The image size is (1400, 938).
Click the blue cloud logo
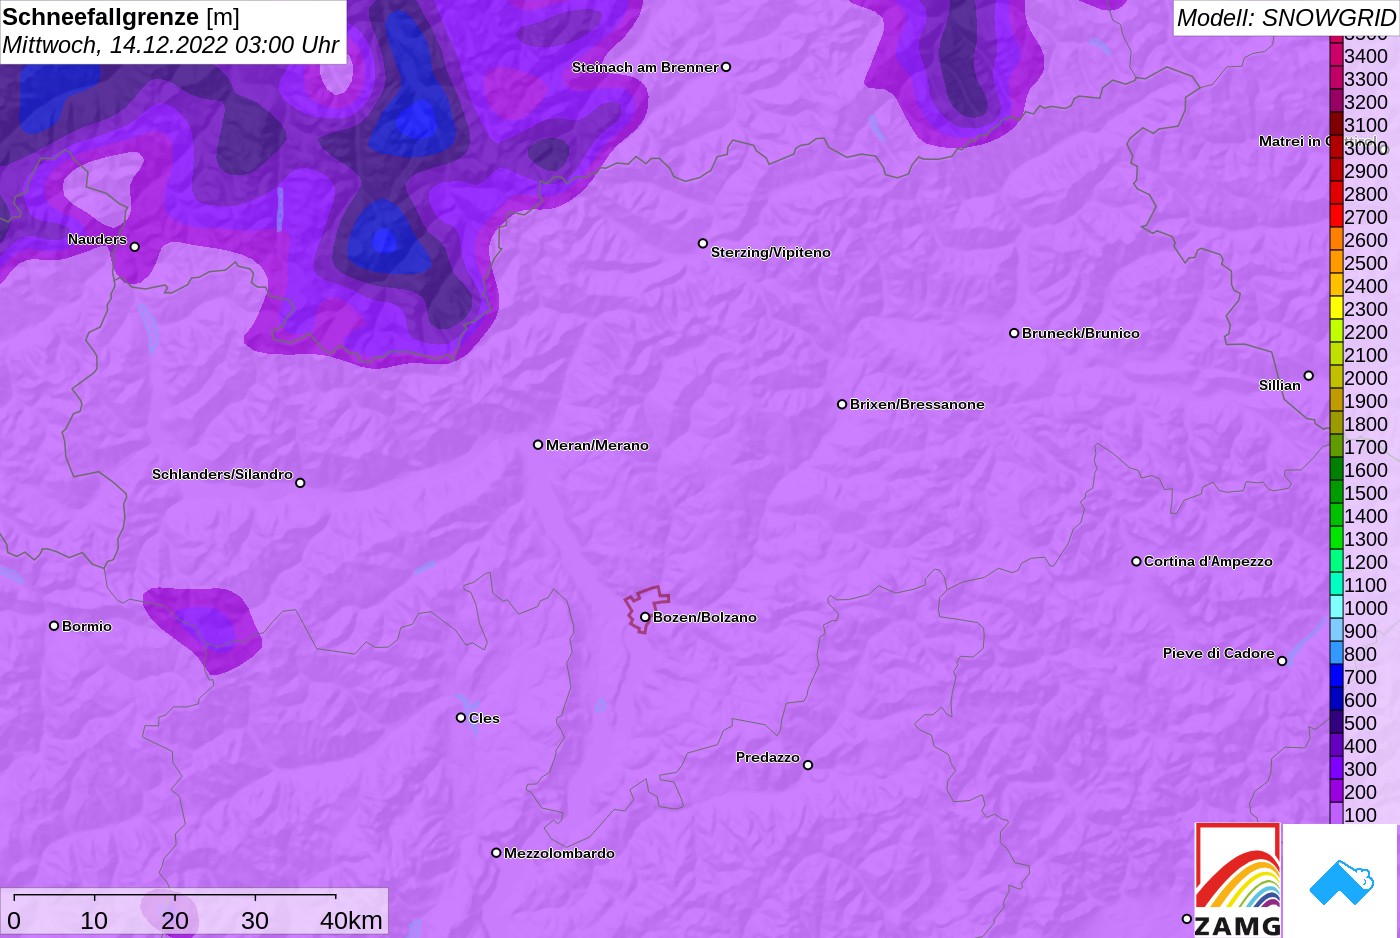click(x=1342, y=882)
